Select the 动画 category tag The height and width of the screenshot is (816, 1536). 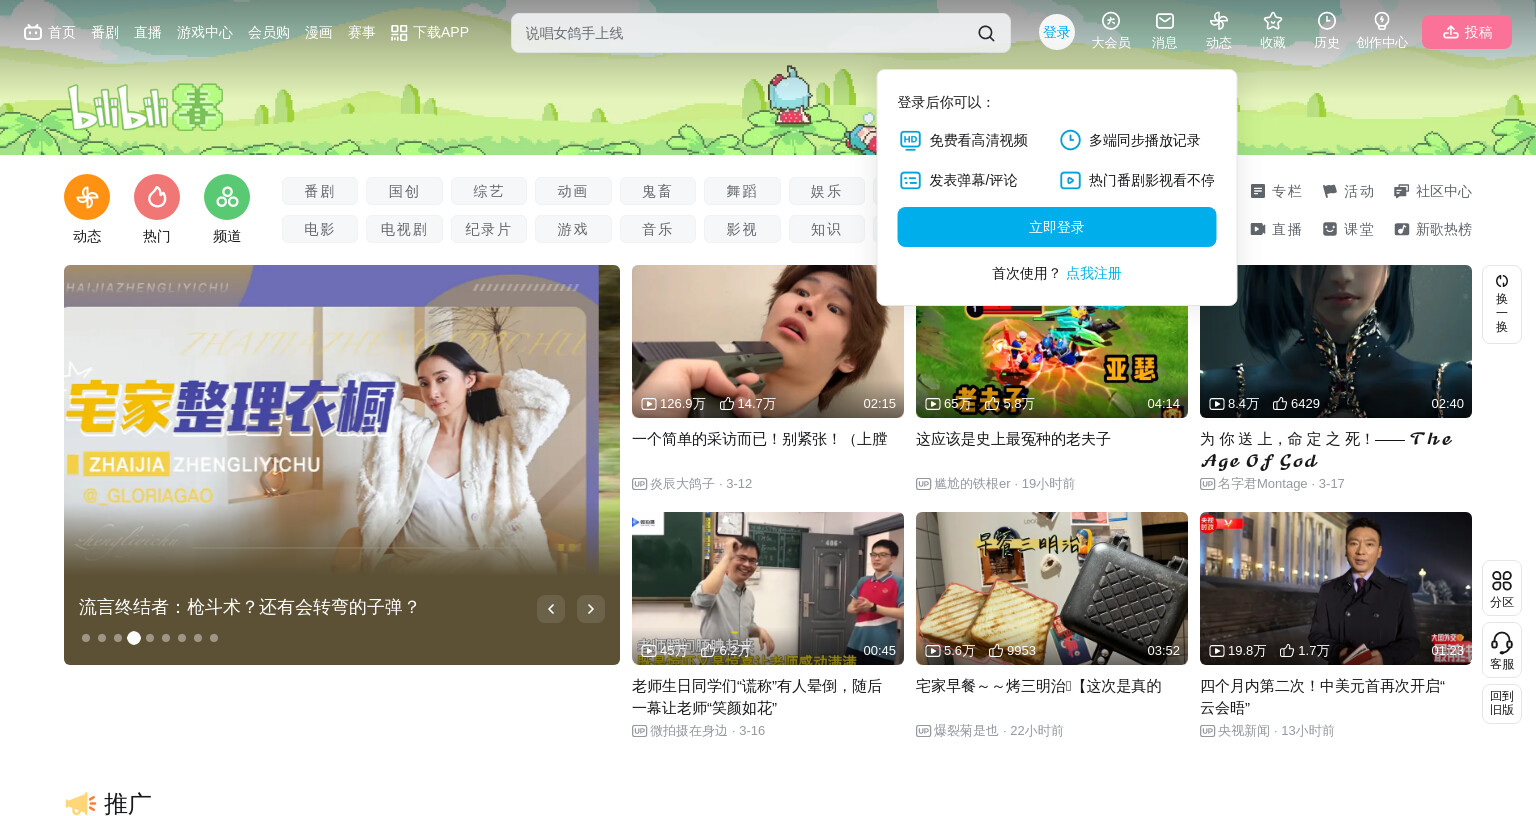(x=573, y=191)
